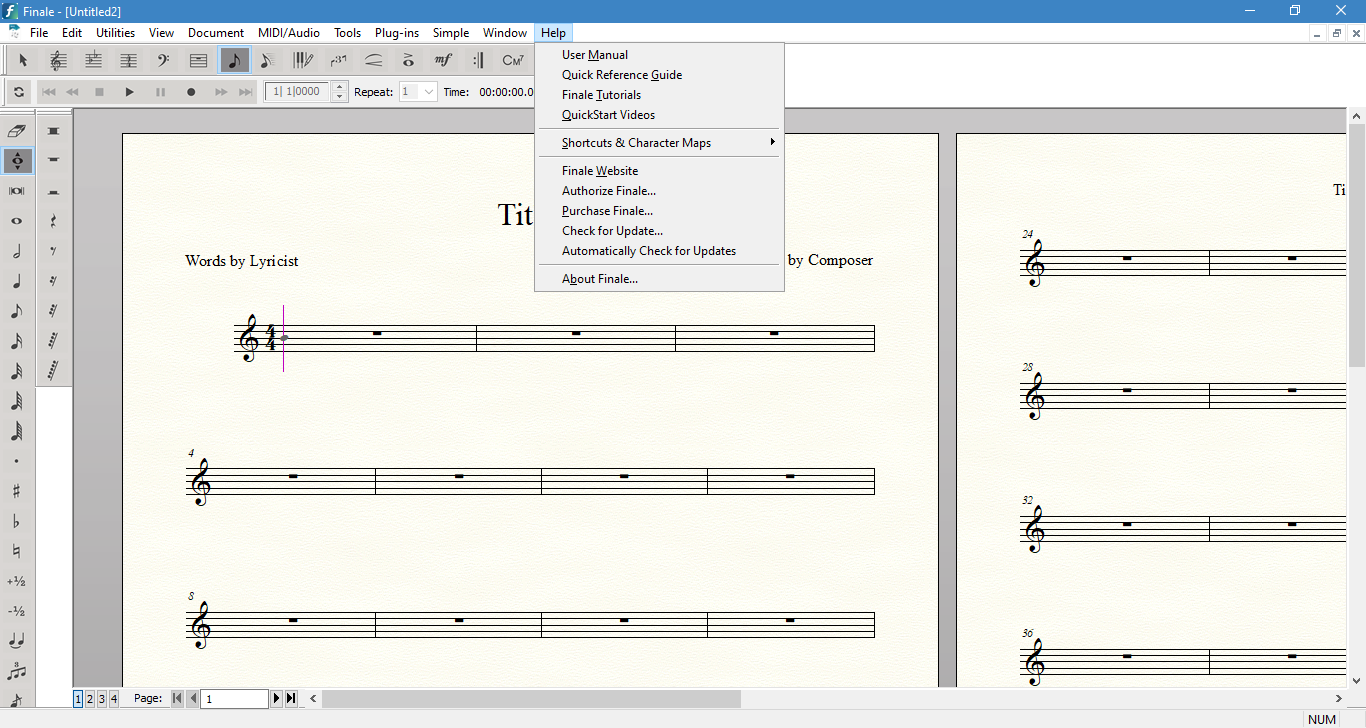1366x728 pixels.
Task: Select the Key Signature tool
Action: [93, 60]
